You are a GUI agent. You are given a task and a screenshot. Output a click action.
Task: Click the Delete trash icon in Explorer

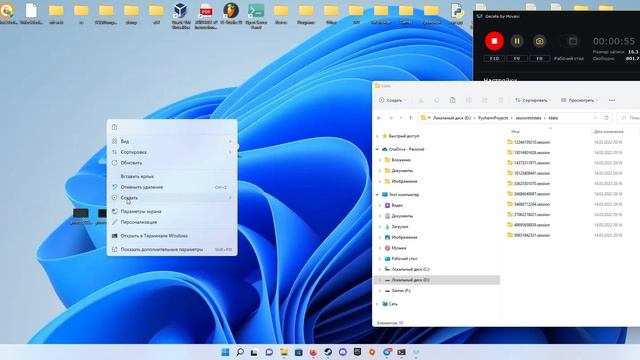[x=500, y=100]
